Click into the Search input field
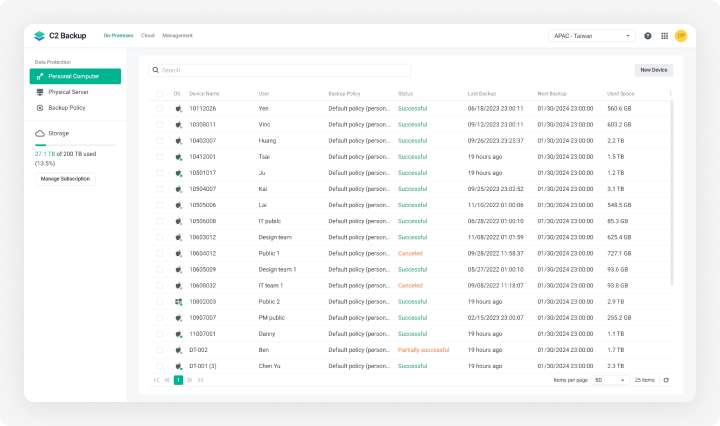Viewport: 720px width, 426px height. tap(280, 71)
